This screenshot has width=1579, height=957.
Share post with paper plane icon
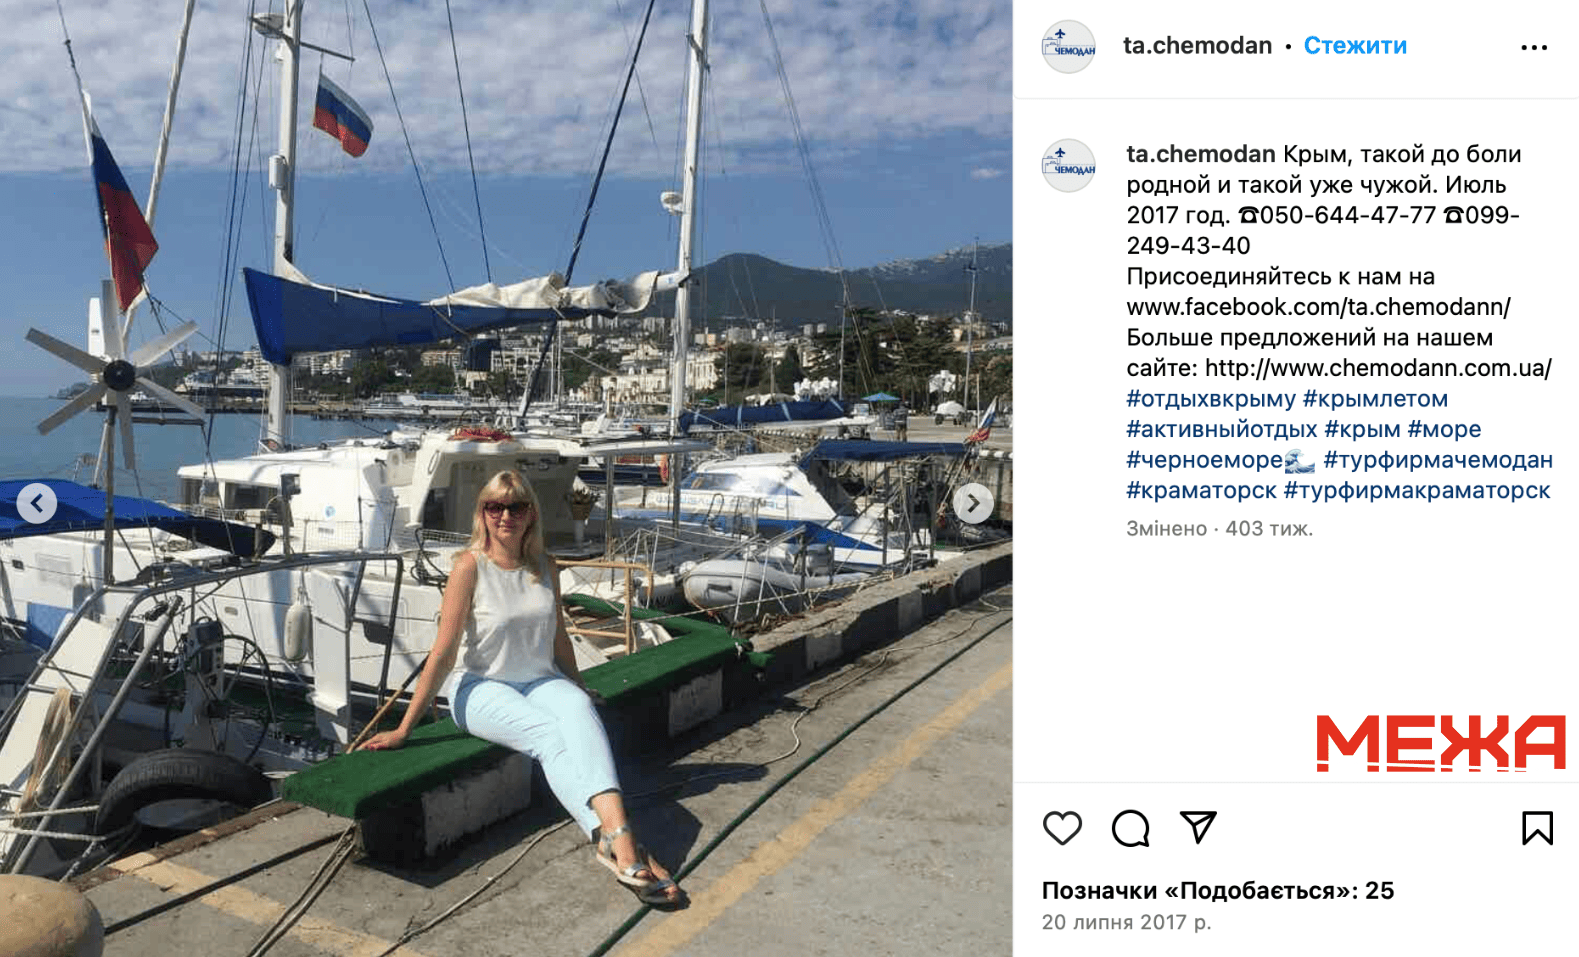[x=1198, y=827]
